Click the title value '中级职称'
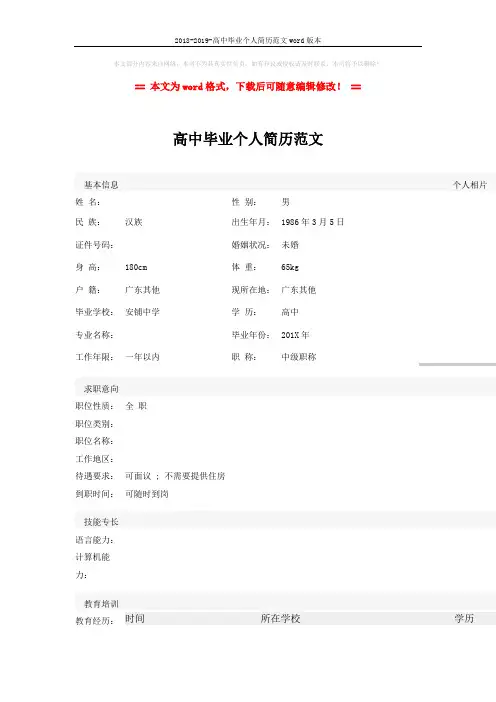 299,357
